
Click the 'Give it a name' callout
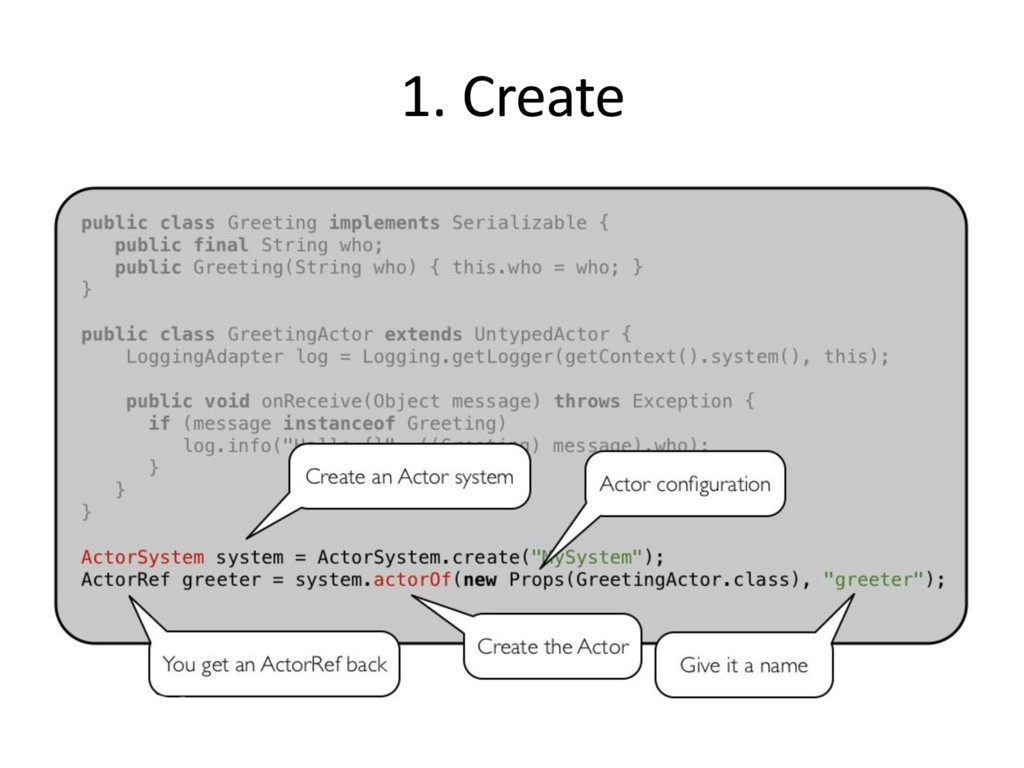[x=744, y=665]
